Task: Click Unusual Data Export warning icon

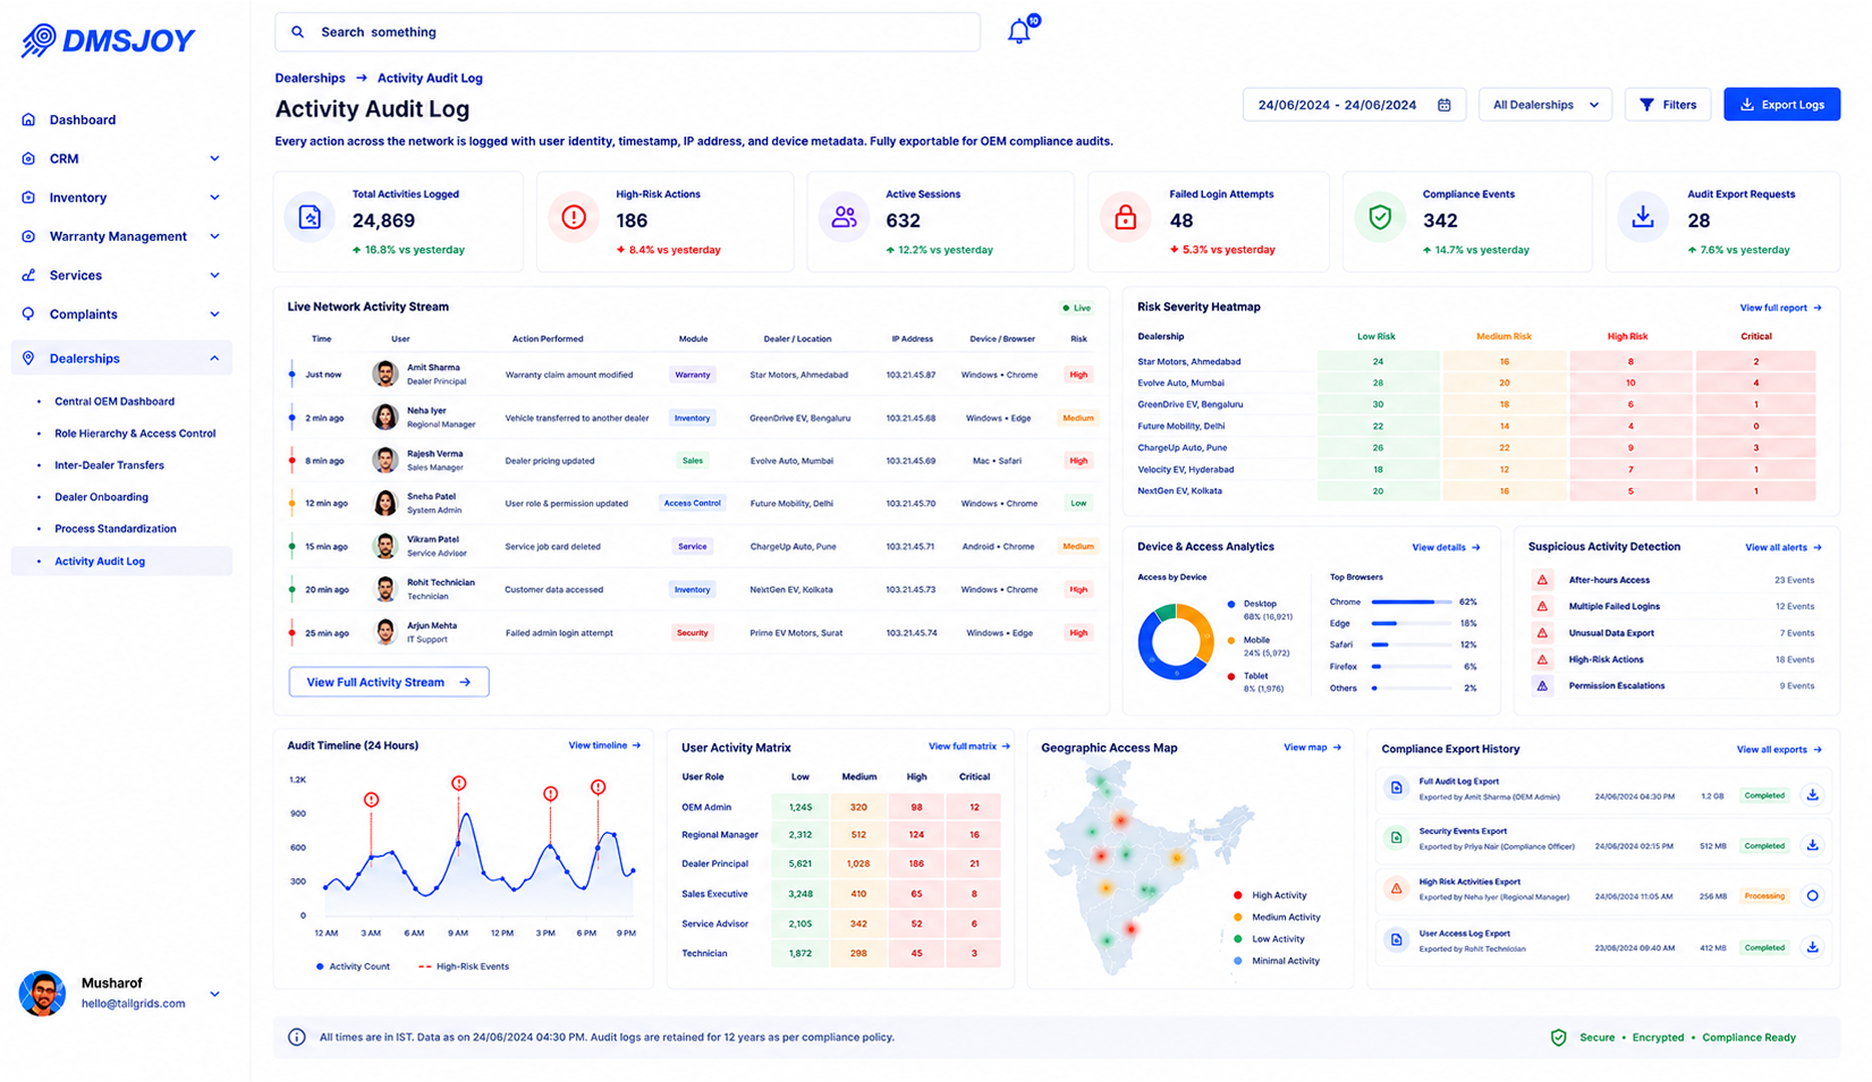Action: 1542,633
